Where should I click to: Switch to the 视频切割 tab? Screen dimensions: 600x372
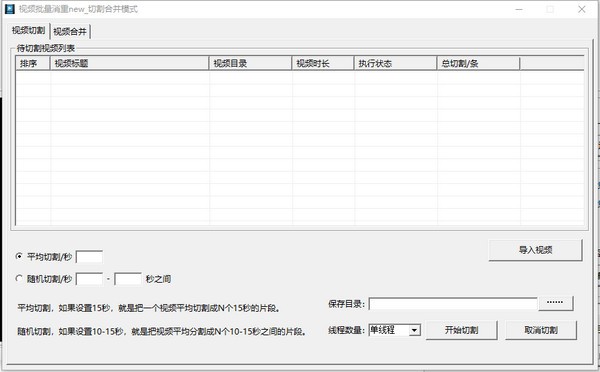(x=28, y=30)
